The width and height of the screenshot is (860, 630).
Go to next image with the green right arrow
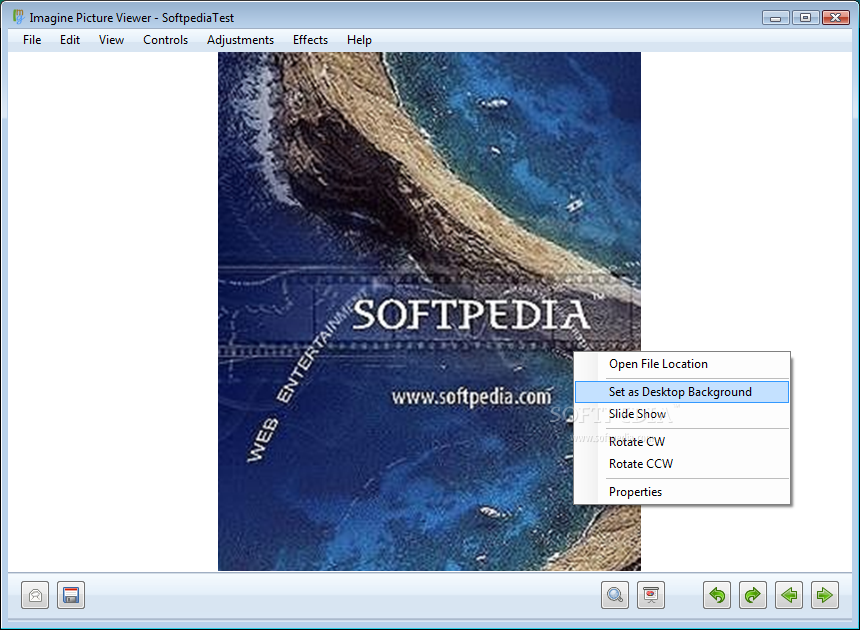coord(824,595)
